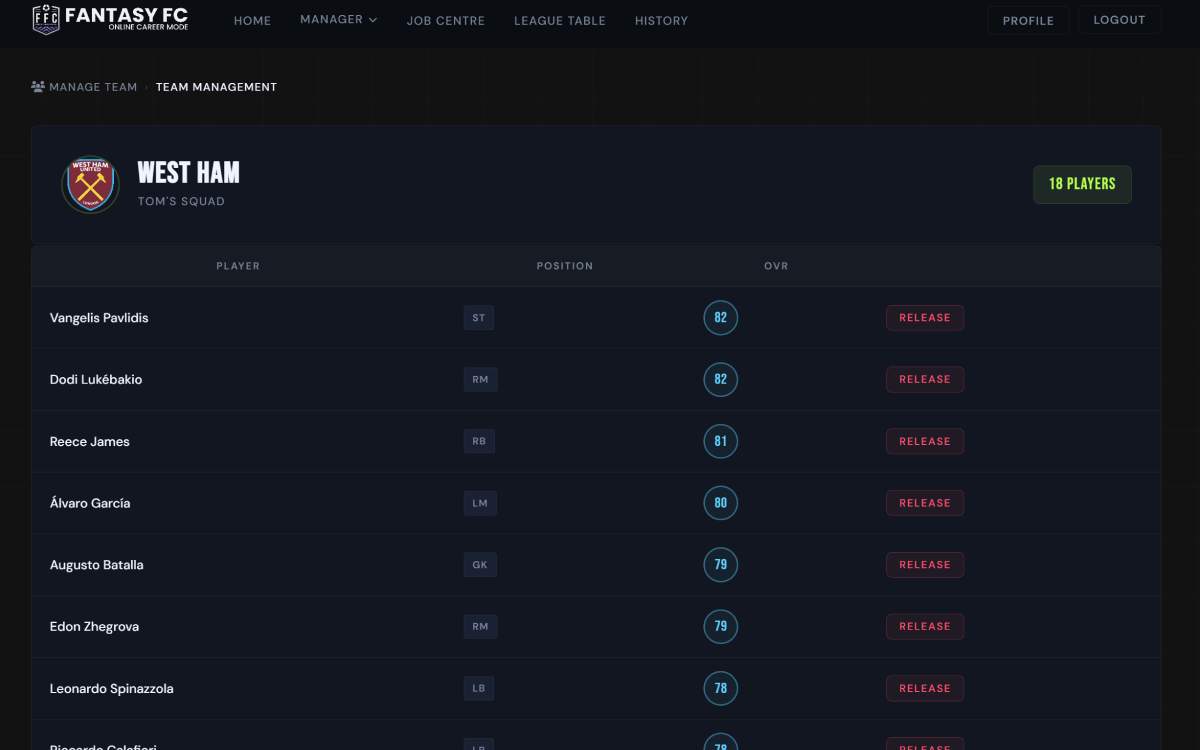Viewport: 1200px width, 750px height.
Task: Click the West Ham club crest
Action: pyautogui.click(x=90, y=184)
